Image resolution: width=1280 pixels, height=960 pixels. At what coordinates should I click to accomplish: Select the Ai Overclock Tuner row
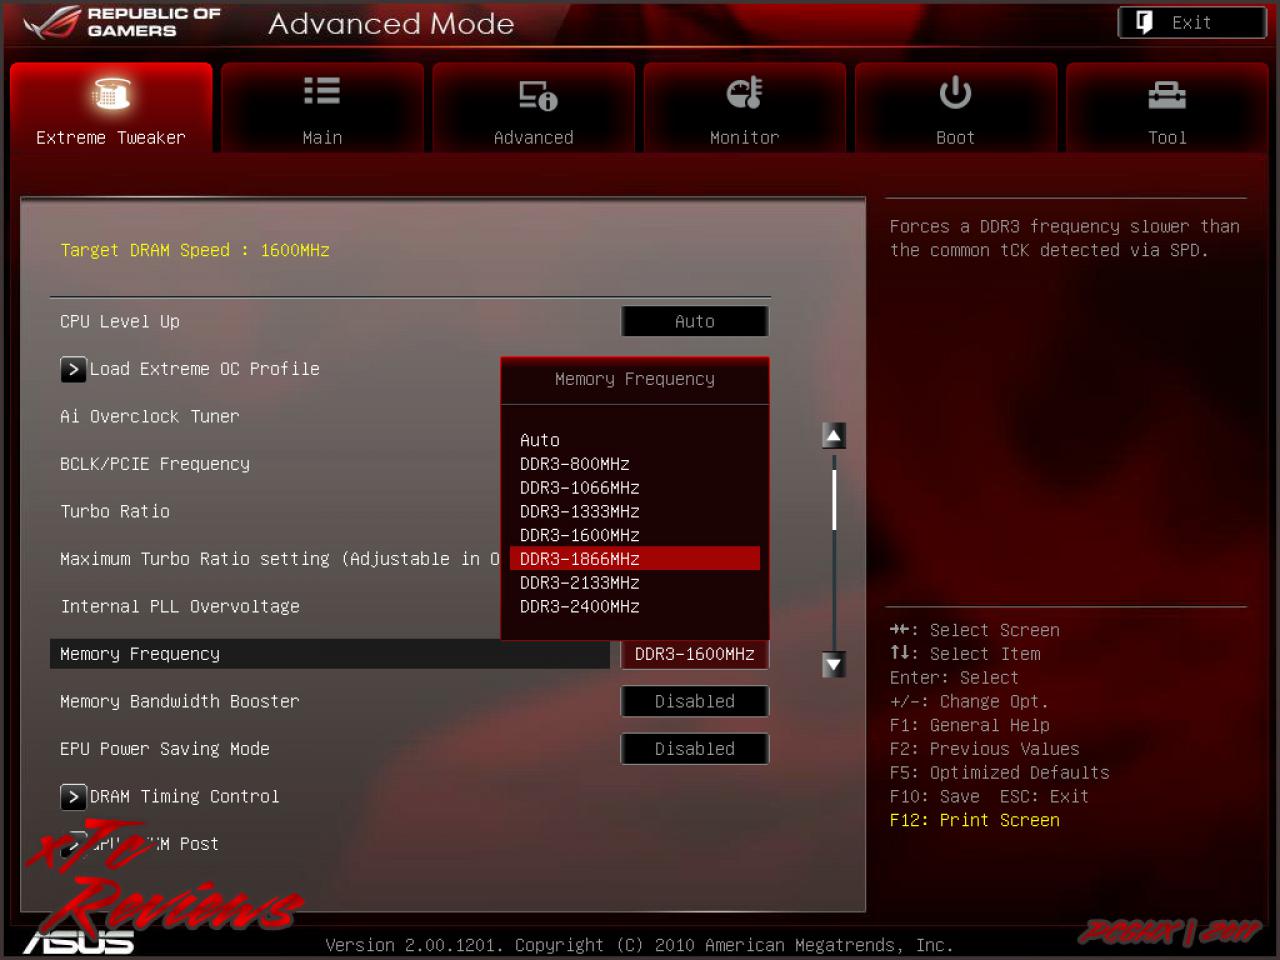pos(150,416)
